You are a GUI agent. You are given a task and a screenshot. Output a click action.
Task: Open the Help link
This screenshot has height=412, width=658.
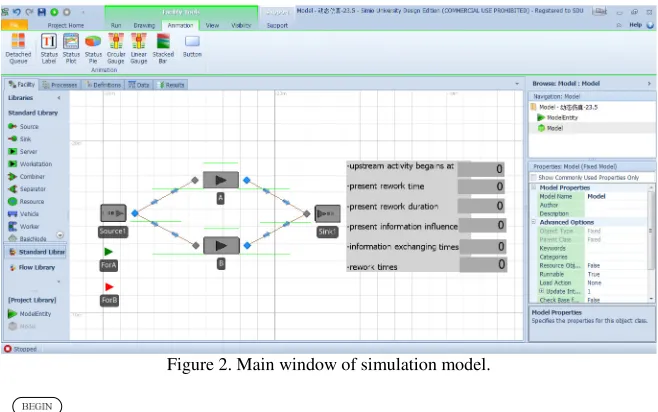[635, 25]
